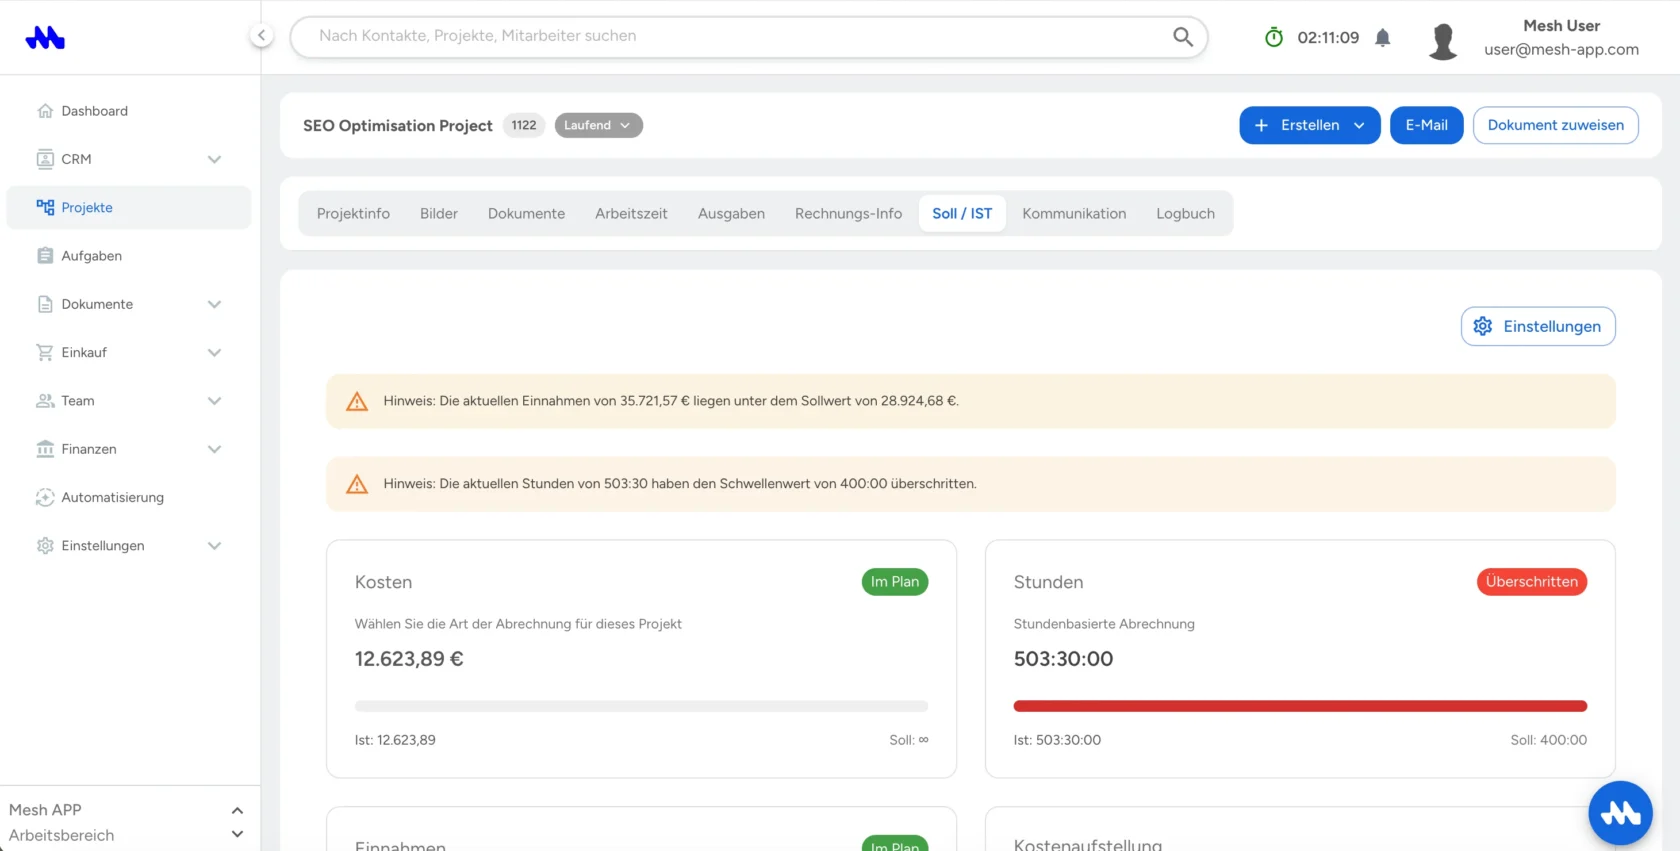This screenshot has width=1680, height=851.
Task: Click the grey Kosten progress bar
Action: [641, 706]
